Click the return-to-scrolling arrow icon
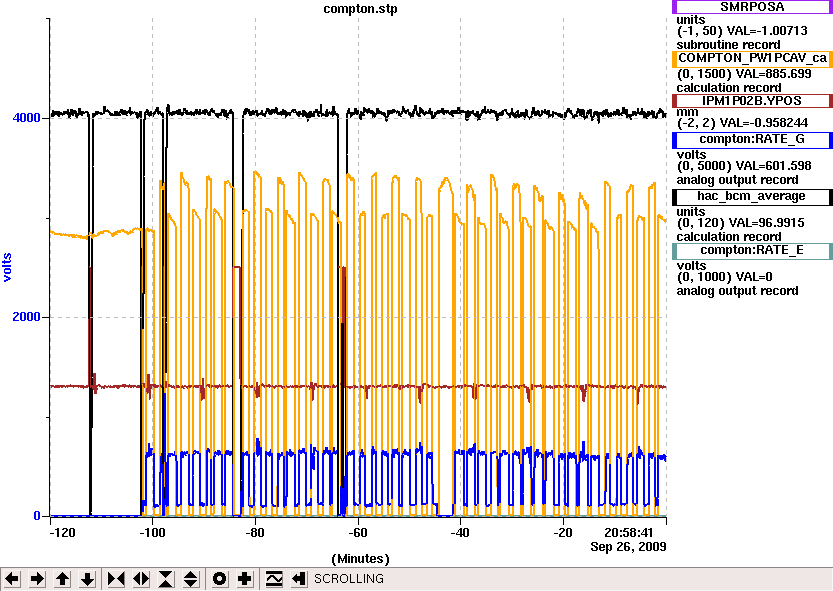This screenshot has width=833, height=591. pos(299,579)
